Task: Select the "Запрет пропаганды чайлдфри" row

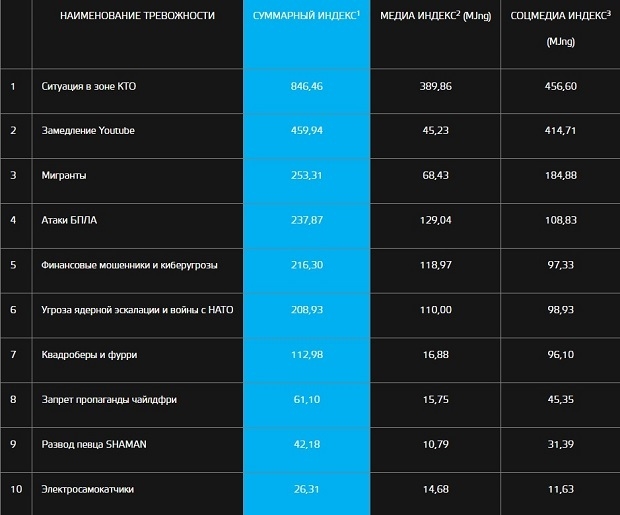Action: tap(111, 400)
